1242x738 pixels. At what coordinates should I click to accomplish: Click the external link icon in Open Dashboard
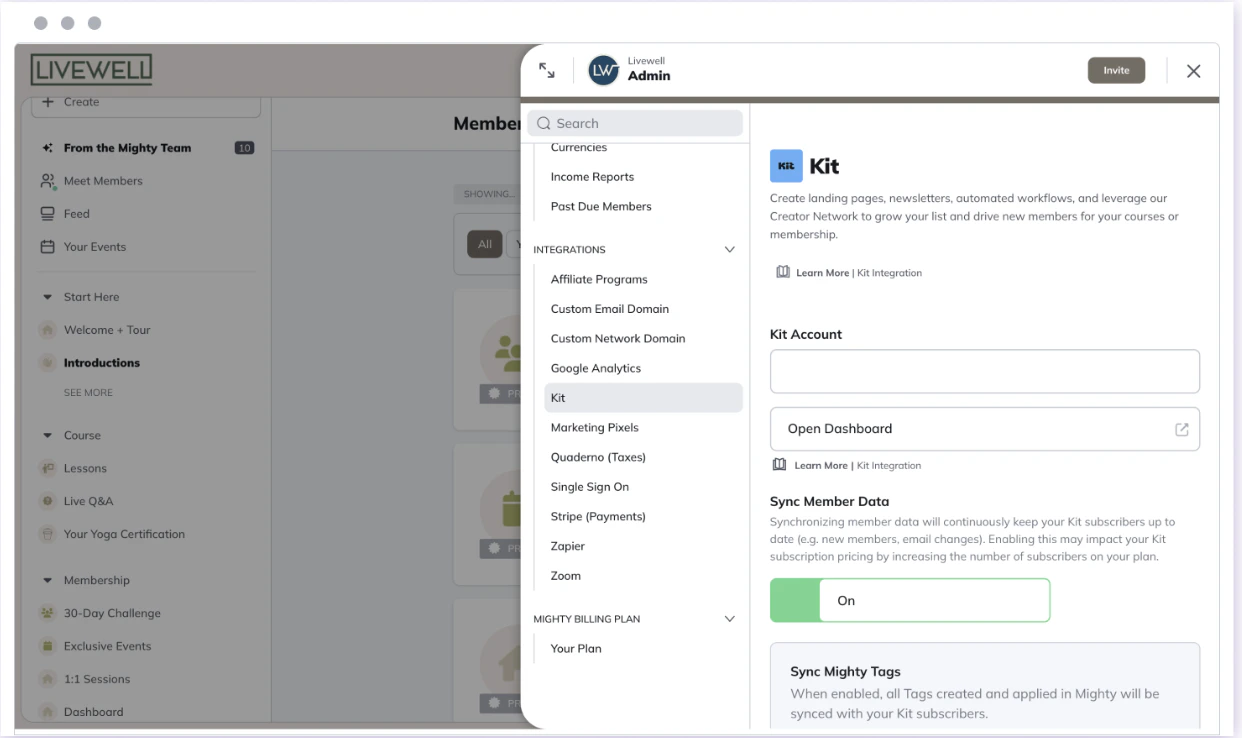pyautogui.click(x=1182, y=429)
